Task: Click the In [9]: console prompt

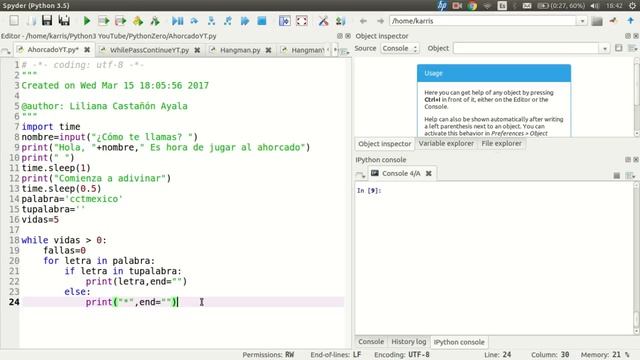Action: pyautogui.click(x=369, y=191)
